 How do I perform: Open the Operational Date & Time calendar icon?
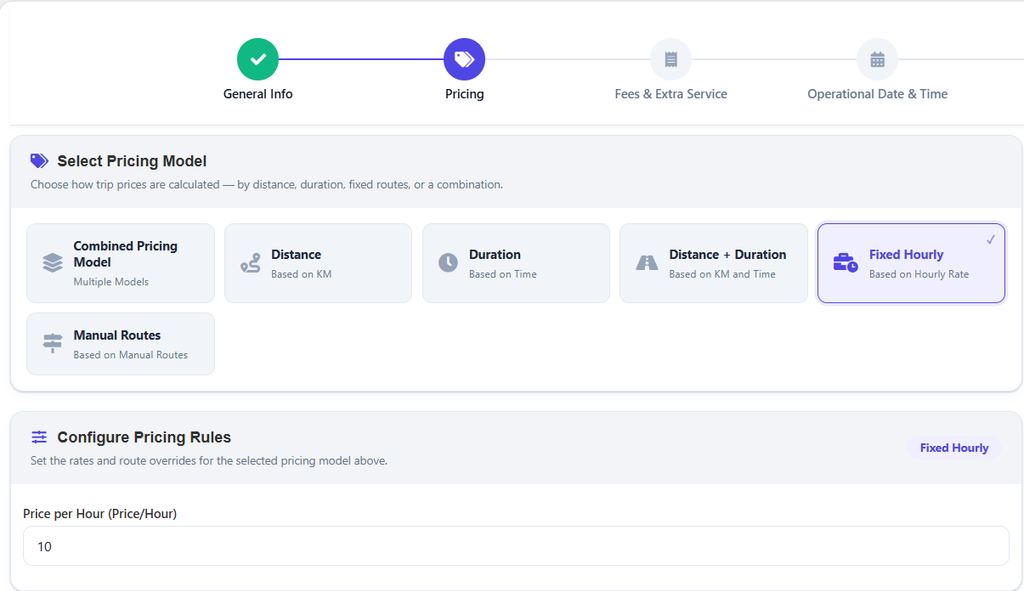(877, 59)
